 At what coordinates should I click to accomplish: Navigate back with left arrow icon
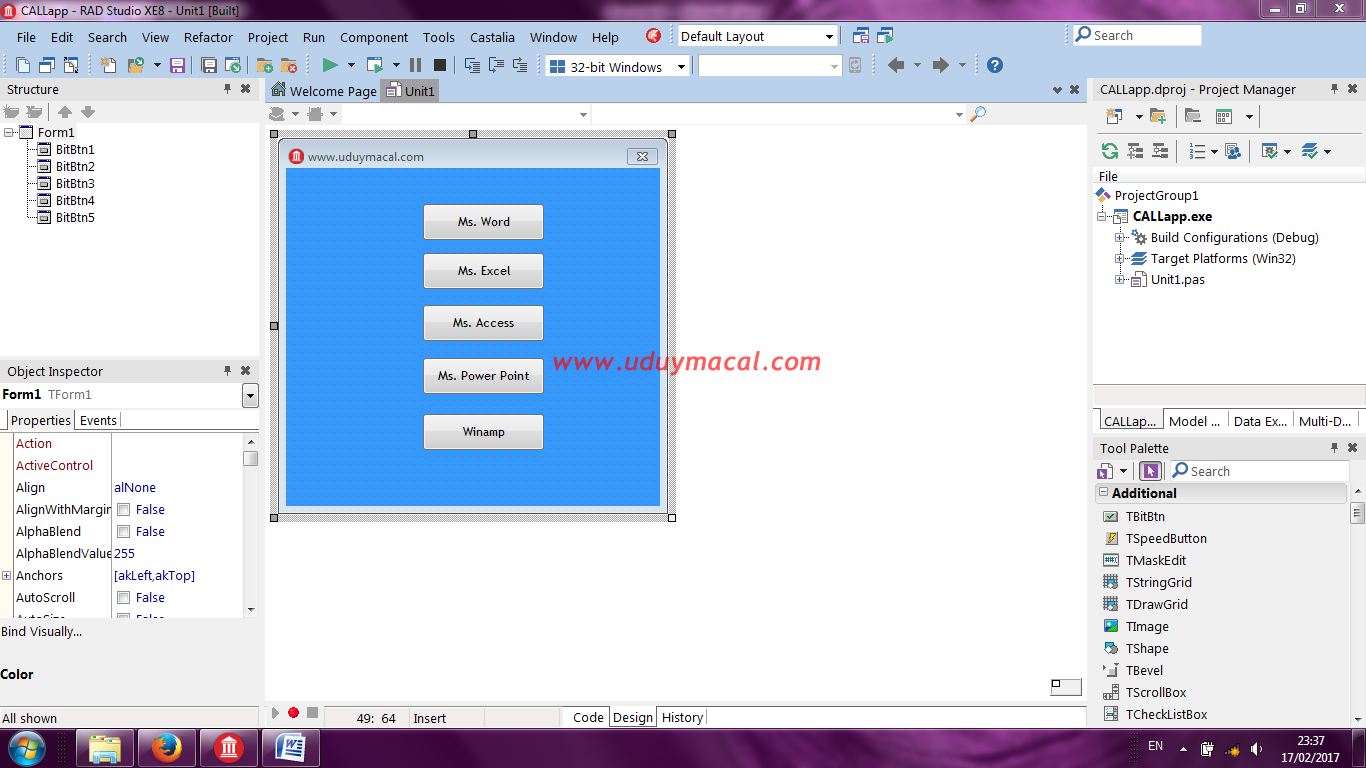[x=896, y=65]
